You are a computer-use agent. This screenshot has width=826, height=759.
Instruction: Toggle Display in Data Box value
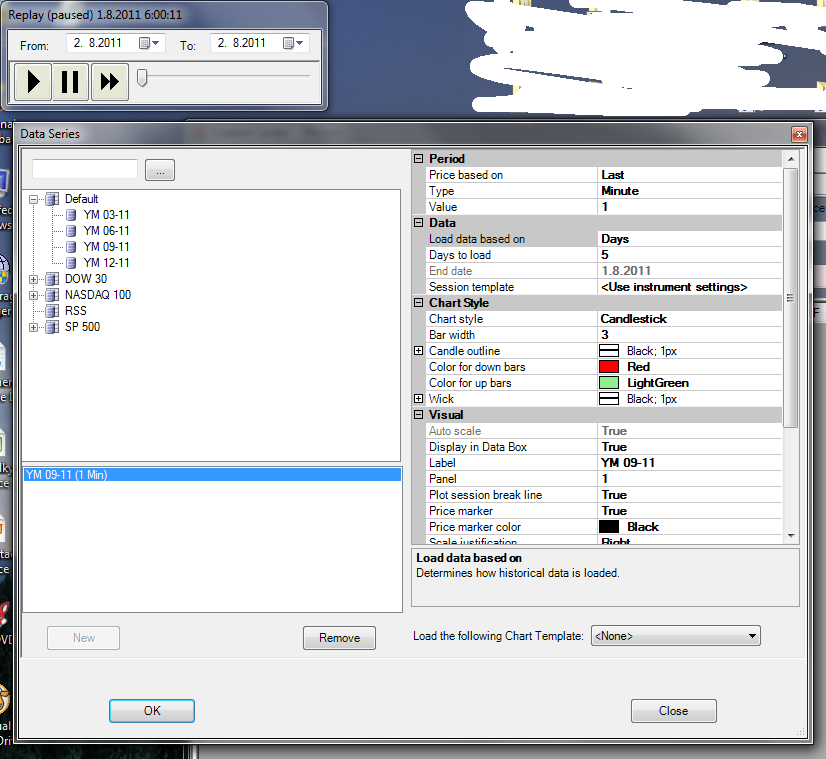pyautogui.click(x=690, y=447)
